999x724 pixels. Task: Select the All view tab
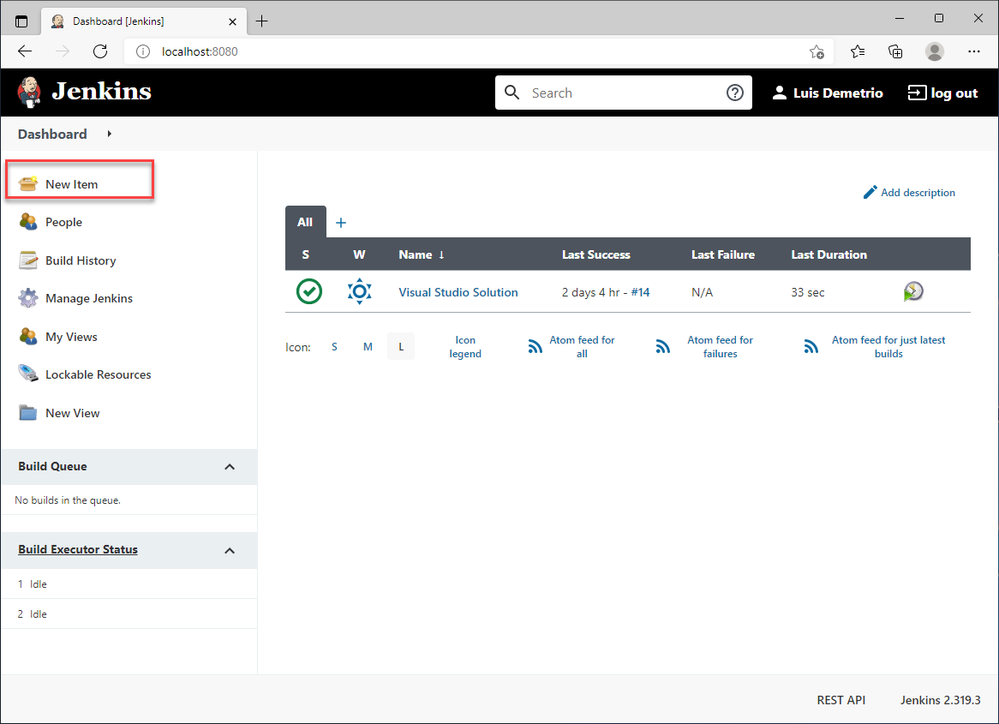coord(305,222)
